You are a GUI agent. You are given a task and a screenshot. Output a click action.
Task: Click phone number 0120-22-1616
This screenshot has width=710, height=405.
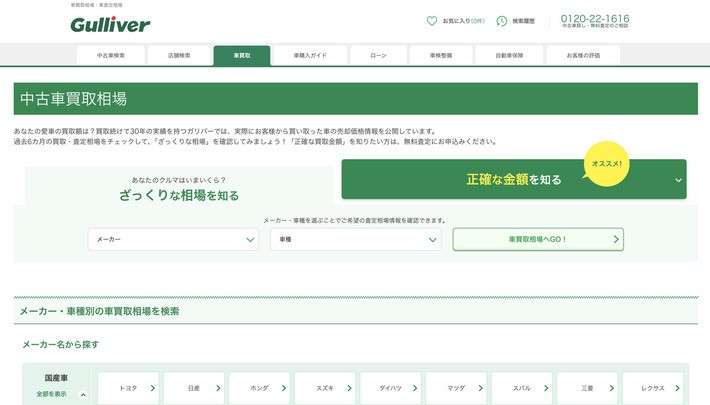pos(595,19)
